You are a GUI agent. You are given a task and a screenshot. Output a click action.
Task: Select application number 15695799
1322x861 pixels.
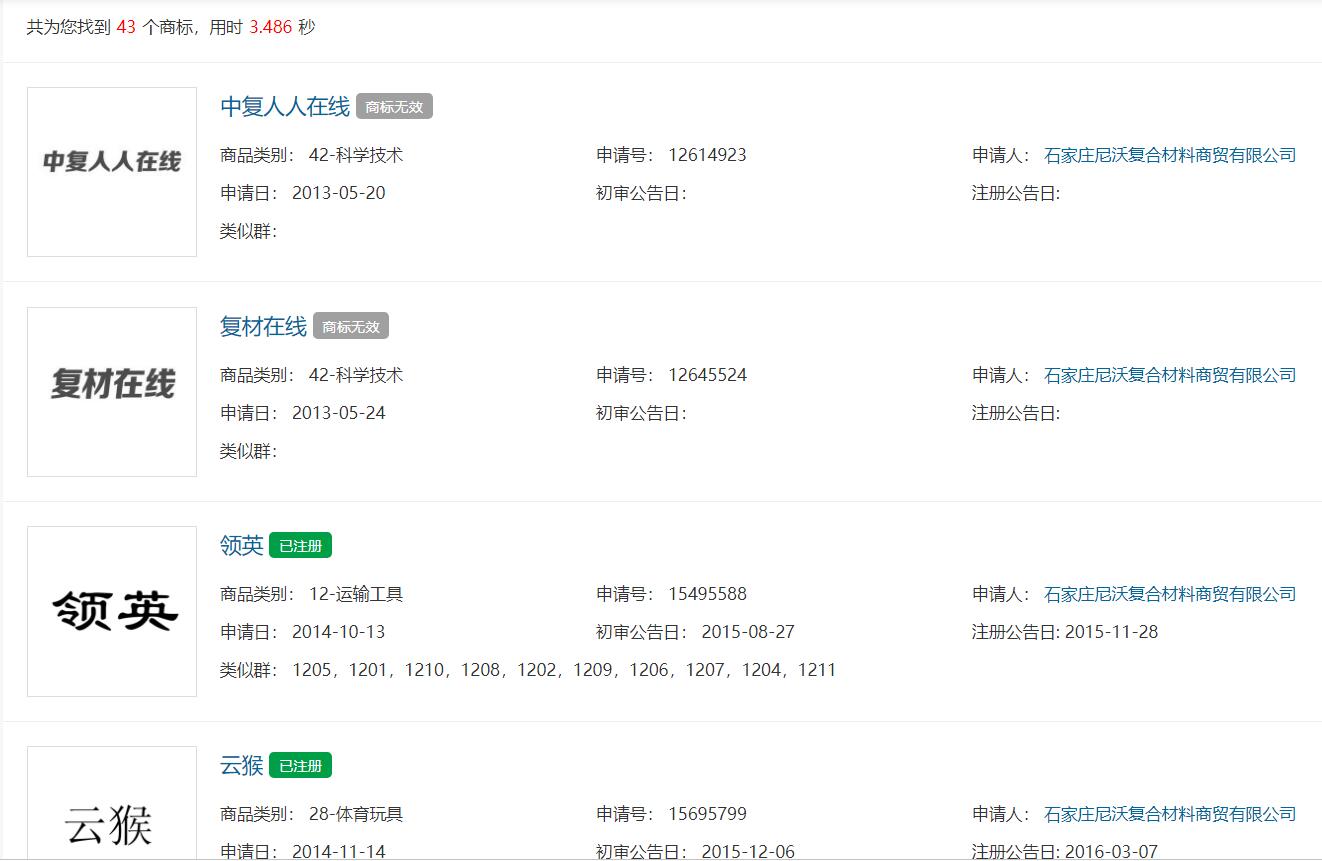tap(707, 814)
